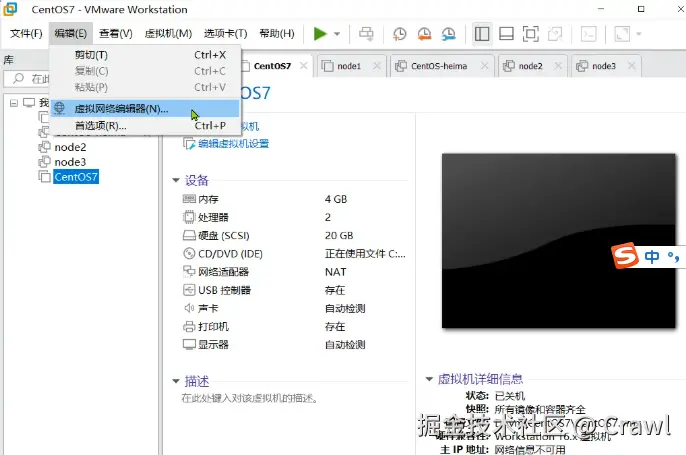Screen dimensions: 686x455
Task: Open the 选项卡(T) menu
Action: (225, 33)
